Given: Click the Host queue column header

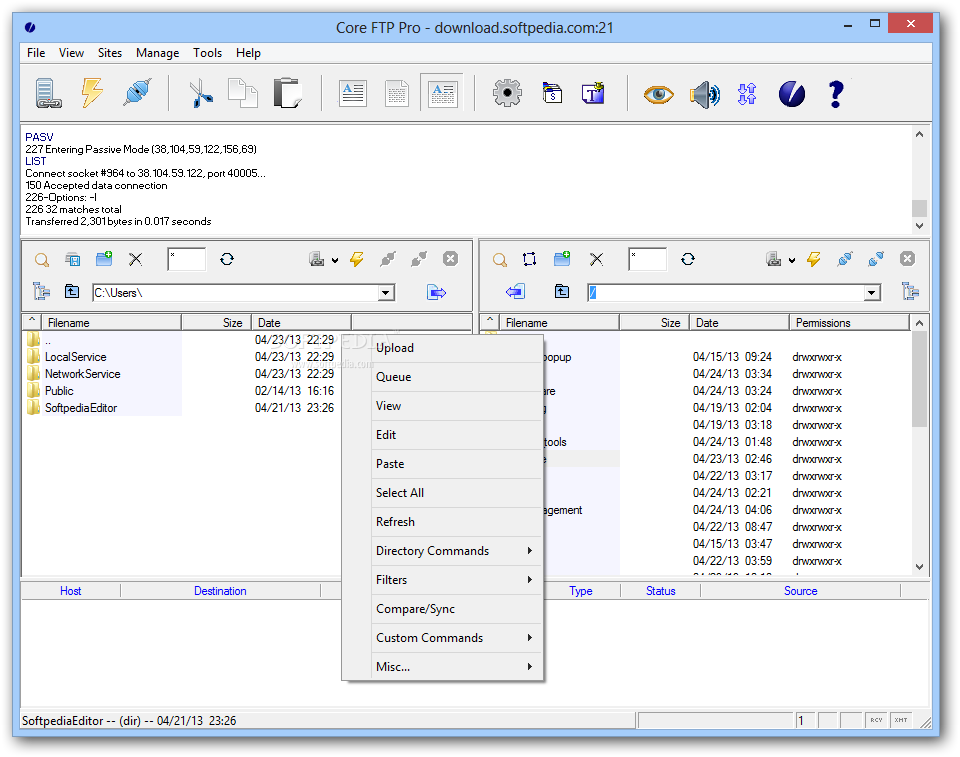Looking at the screenshot, I should [x=70, y=591].
